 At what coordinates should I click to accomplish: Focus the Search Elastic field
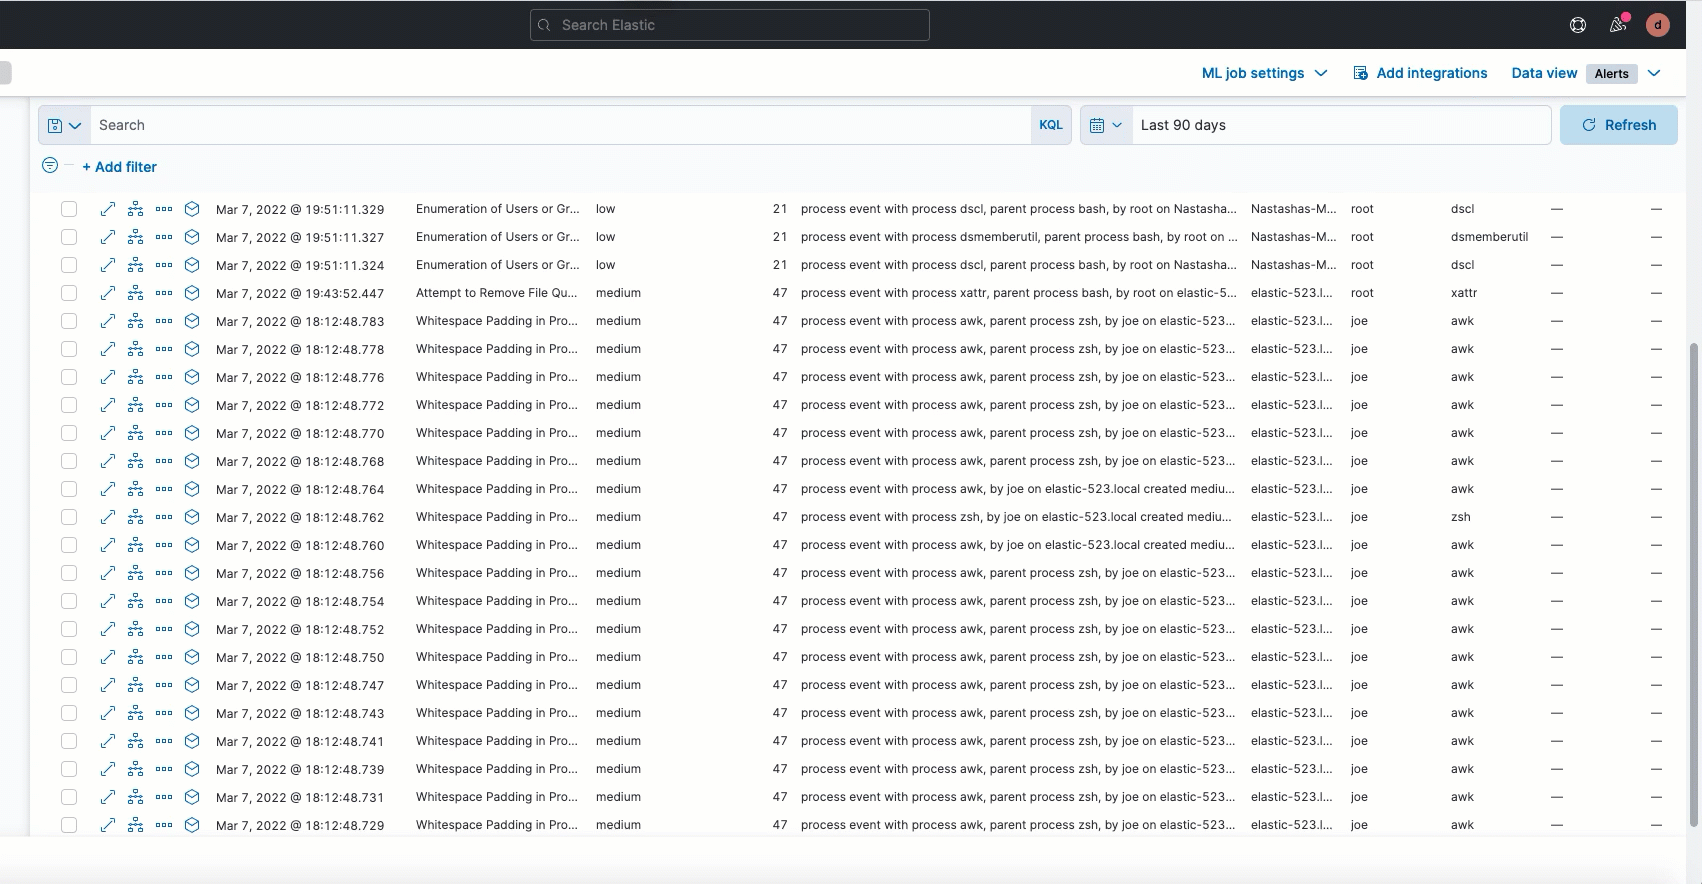pyautogui.click(x=730, y=25)
